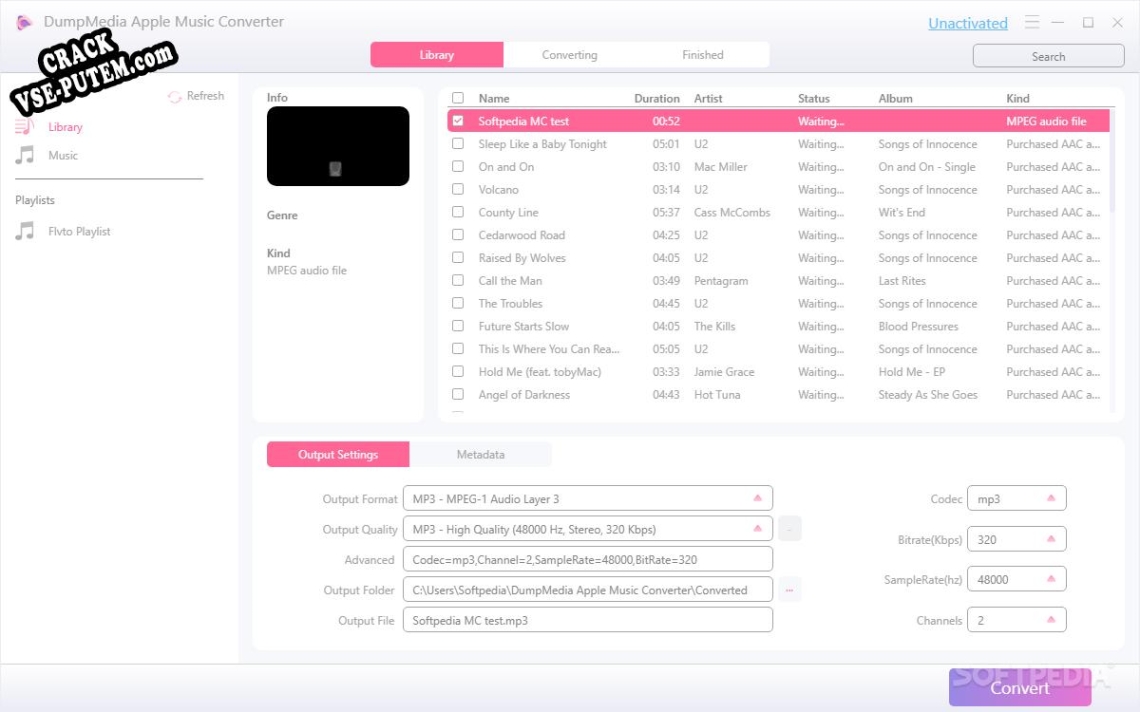Click artist Cass McCombs cell
This screenshot has height=712, width=1140.
[x=732, y=212]
